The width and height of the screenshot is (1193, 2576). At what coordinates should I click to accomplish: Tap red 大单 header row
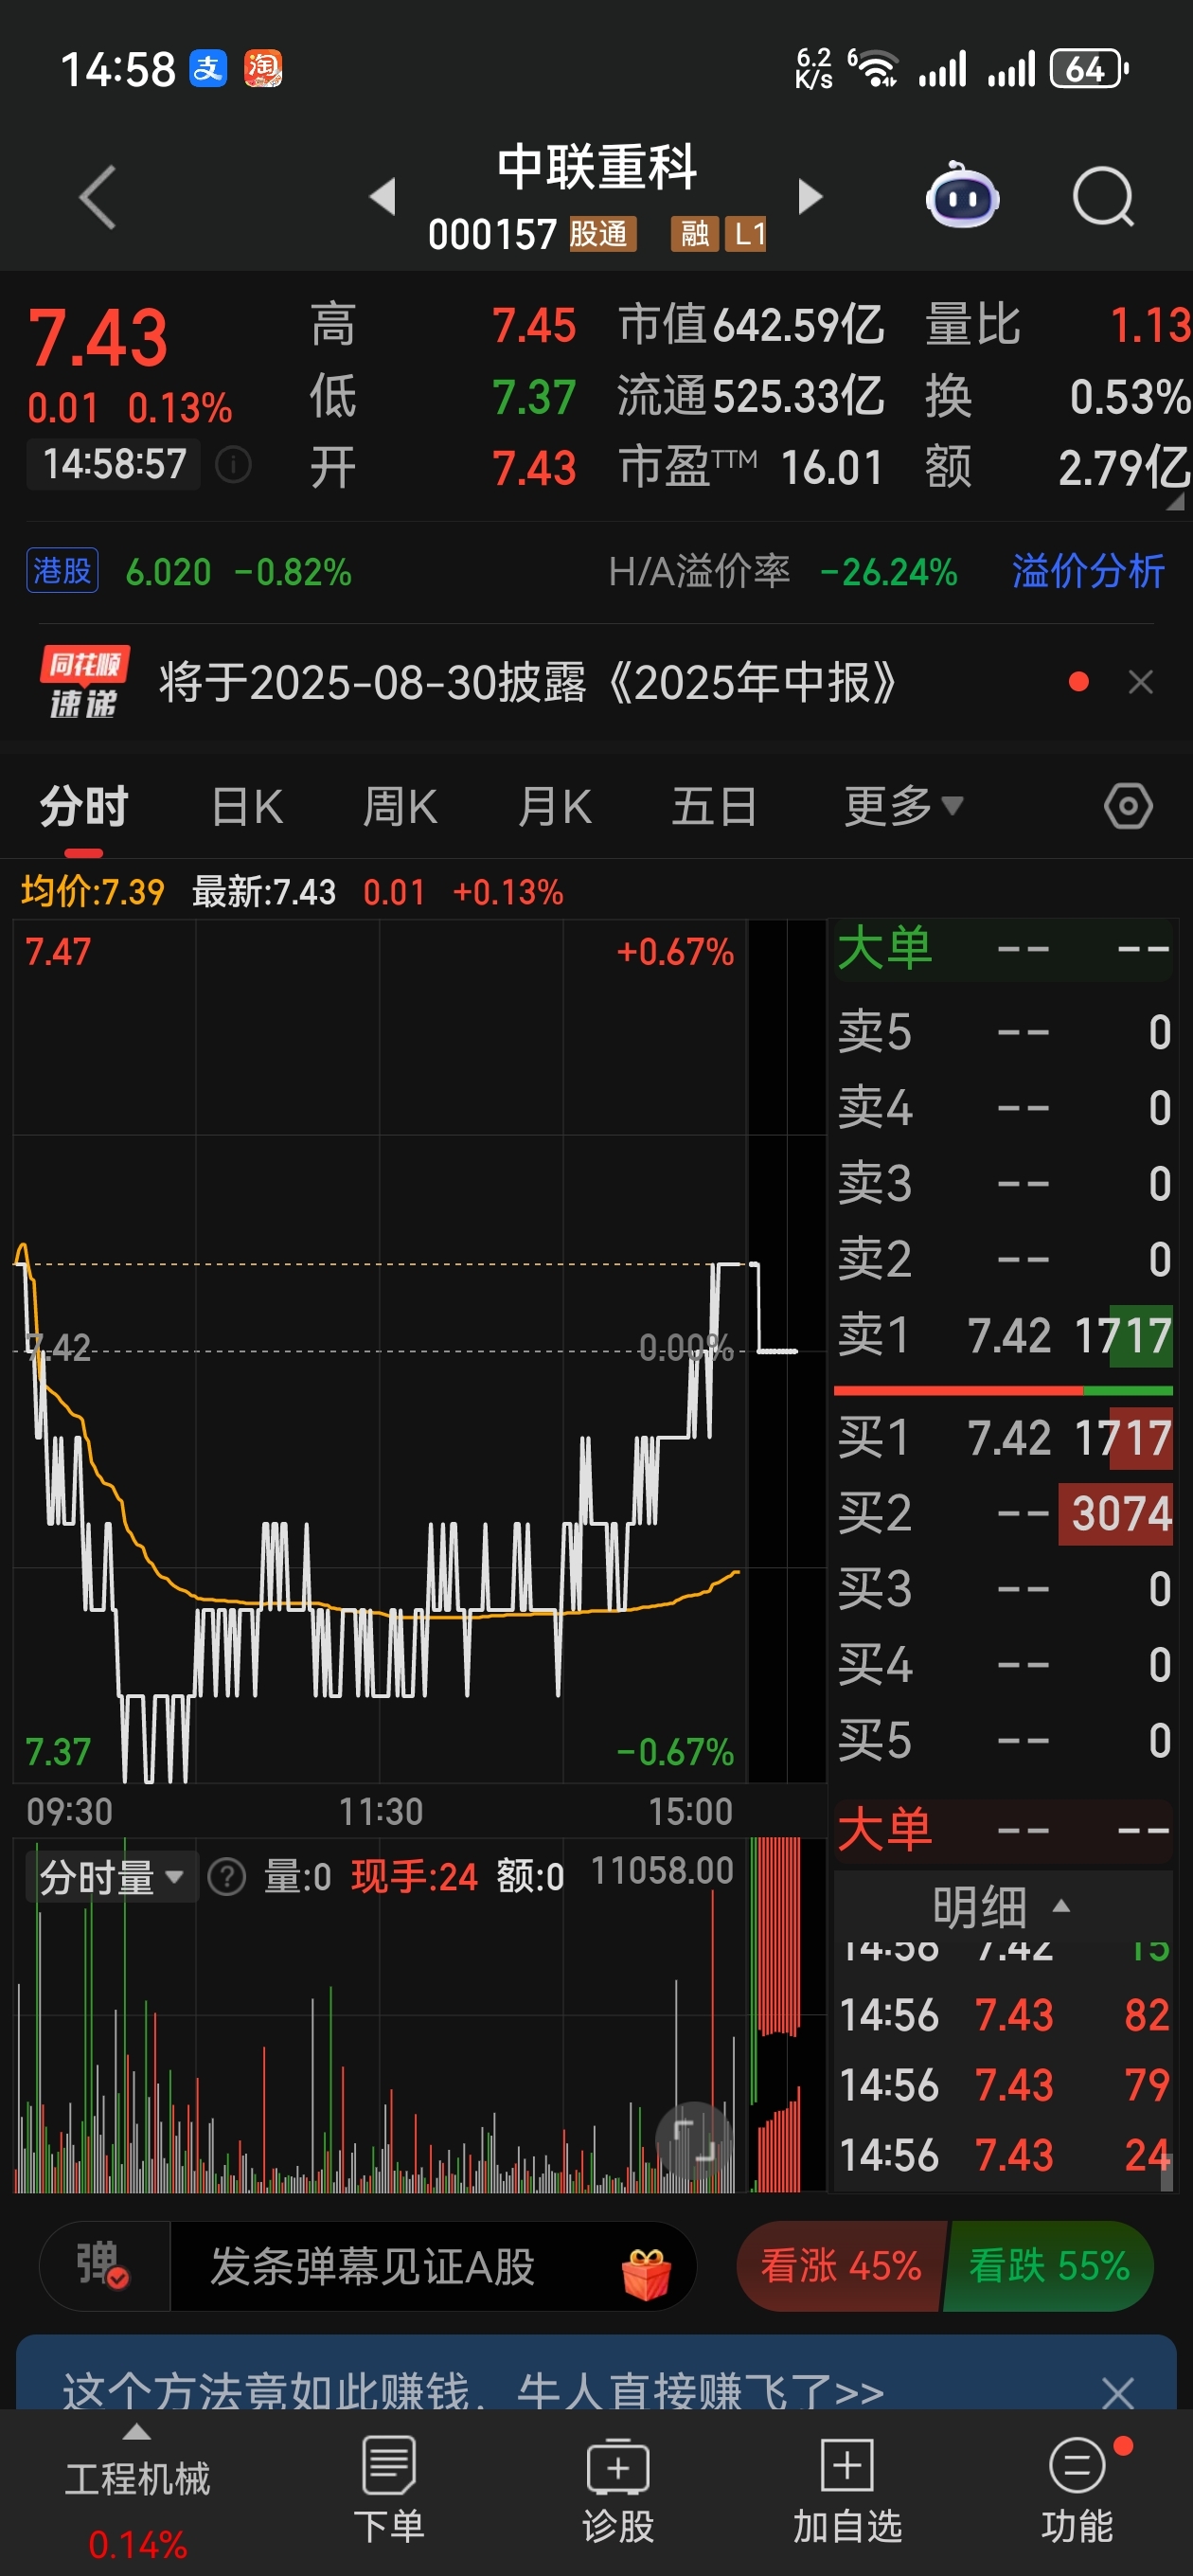pyautogui.click(x=1003, y=1830)
